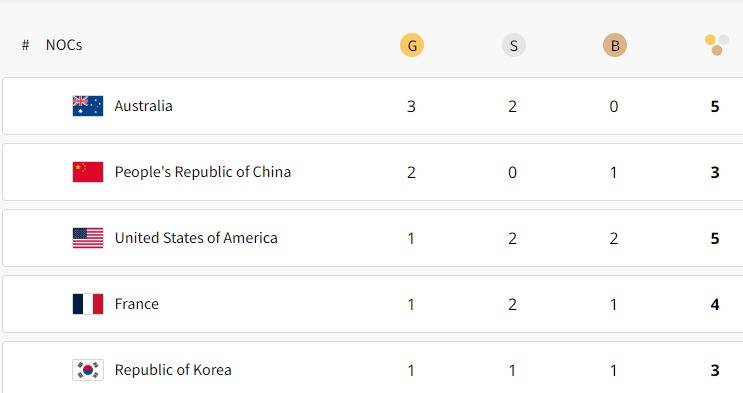
Task: Click the gold medal G icon
Action: [412, 46]
